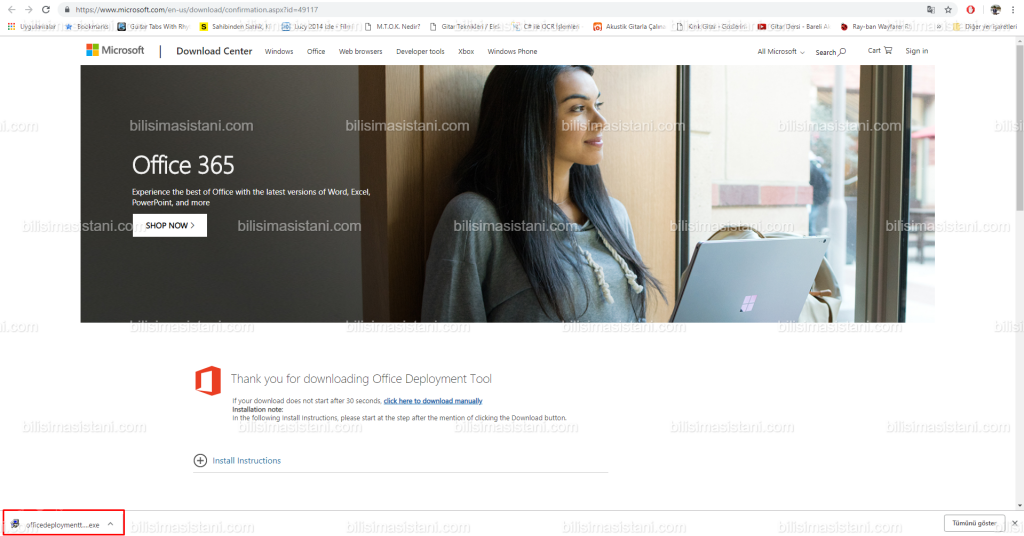Select Developer tools in the navigation menu
Screen dimensions: 1024x536
coord(420,52)
